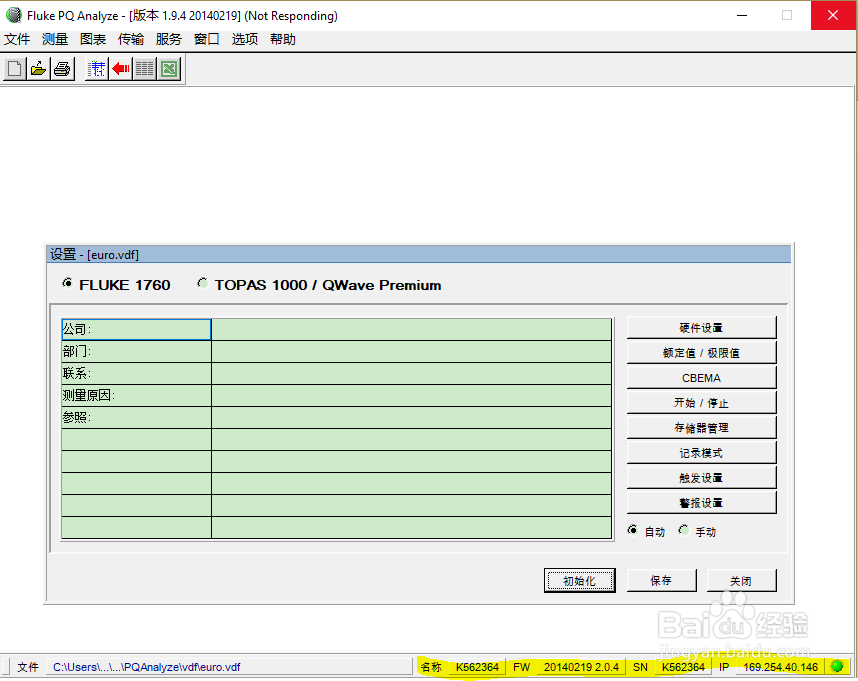Click the 触发设置 button
This screenshot has width=858, height=681.
[702, 478]
